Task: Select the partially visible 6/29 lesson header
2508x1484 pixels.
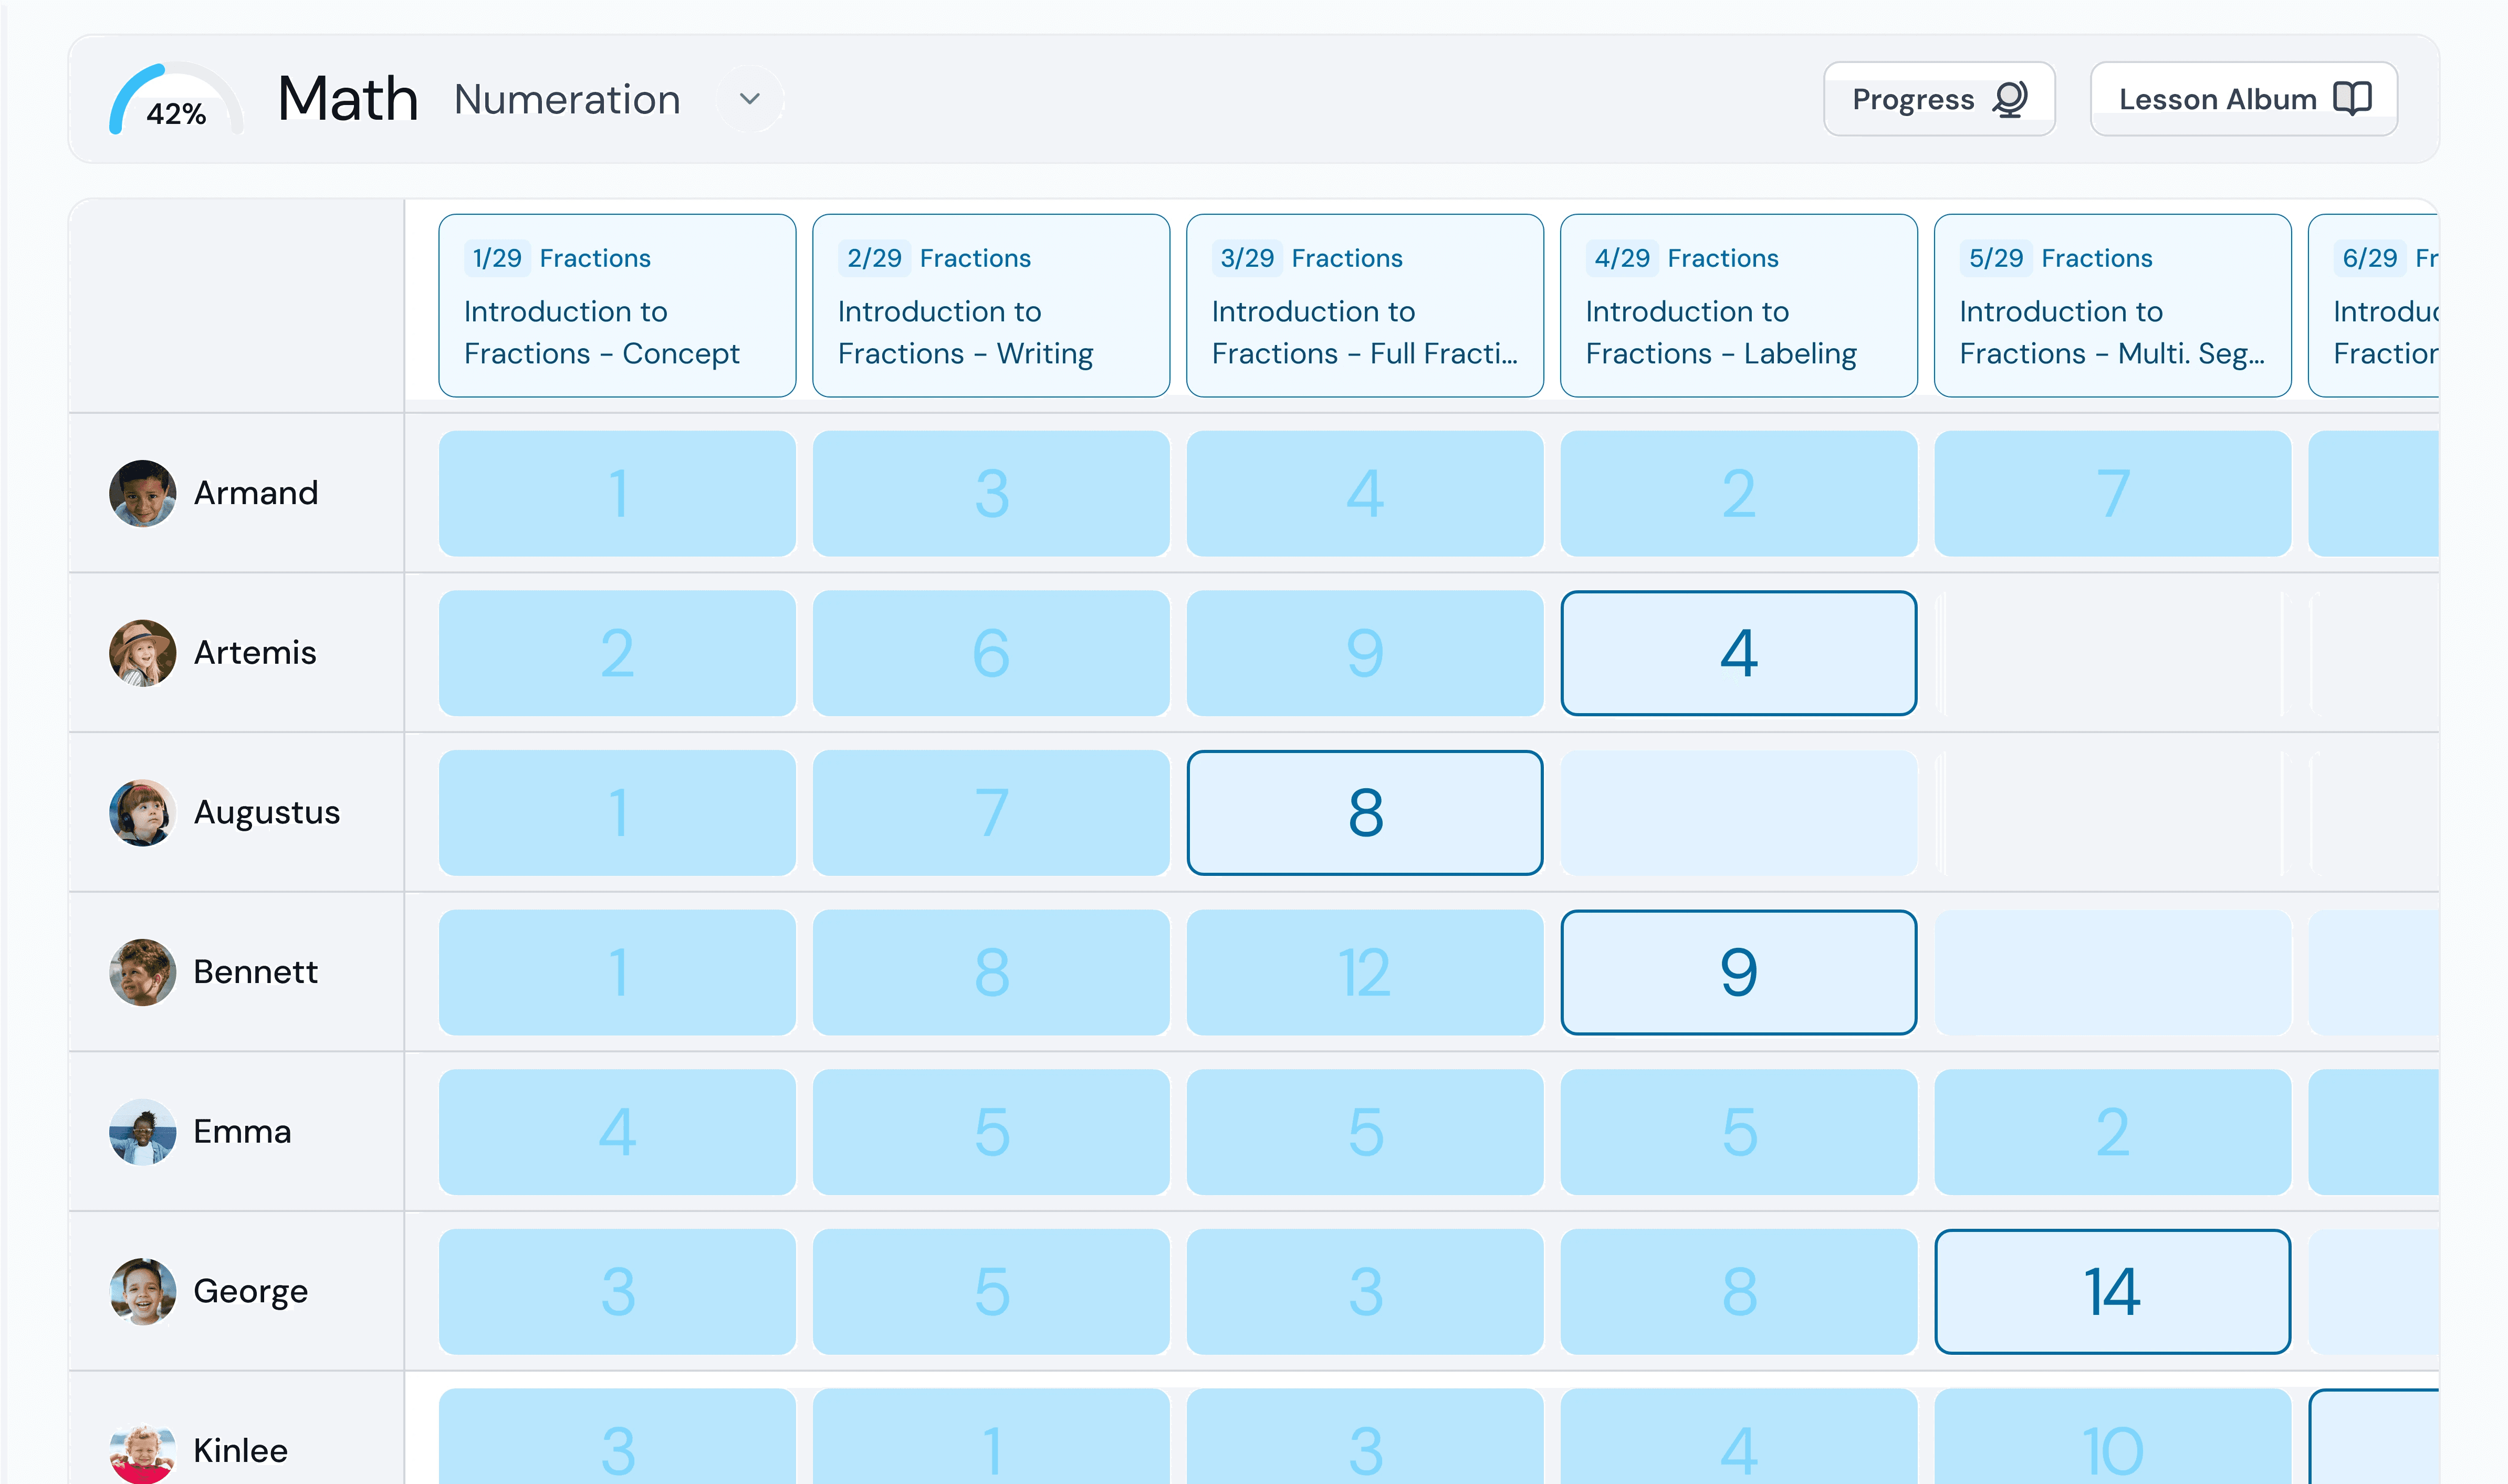Action: [x=2374, y=305]
